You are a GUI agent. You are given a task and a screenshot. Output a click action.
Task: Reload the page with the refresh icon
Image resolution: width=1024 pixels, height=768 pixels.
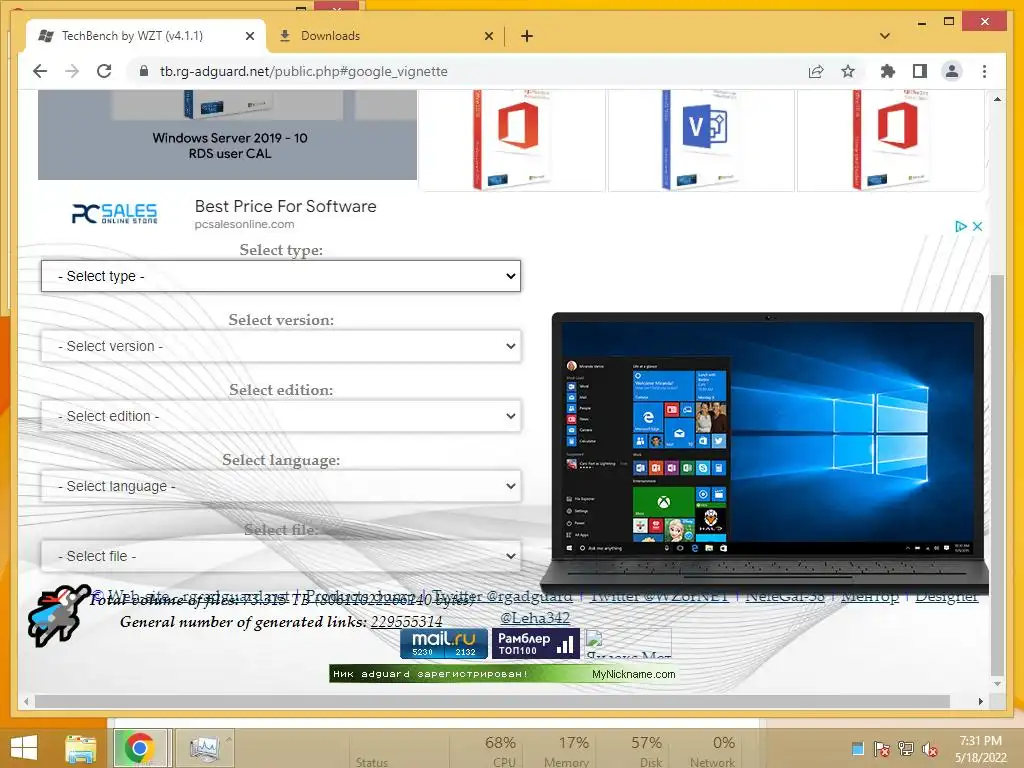click(x=104, y=71)
